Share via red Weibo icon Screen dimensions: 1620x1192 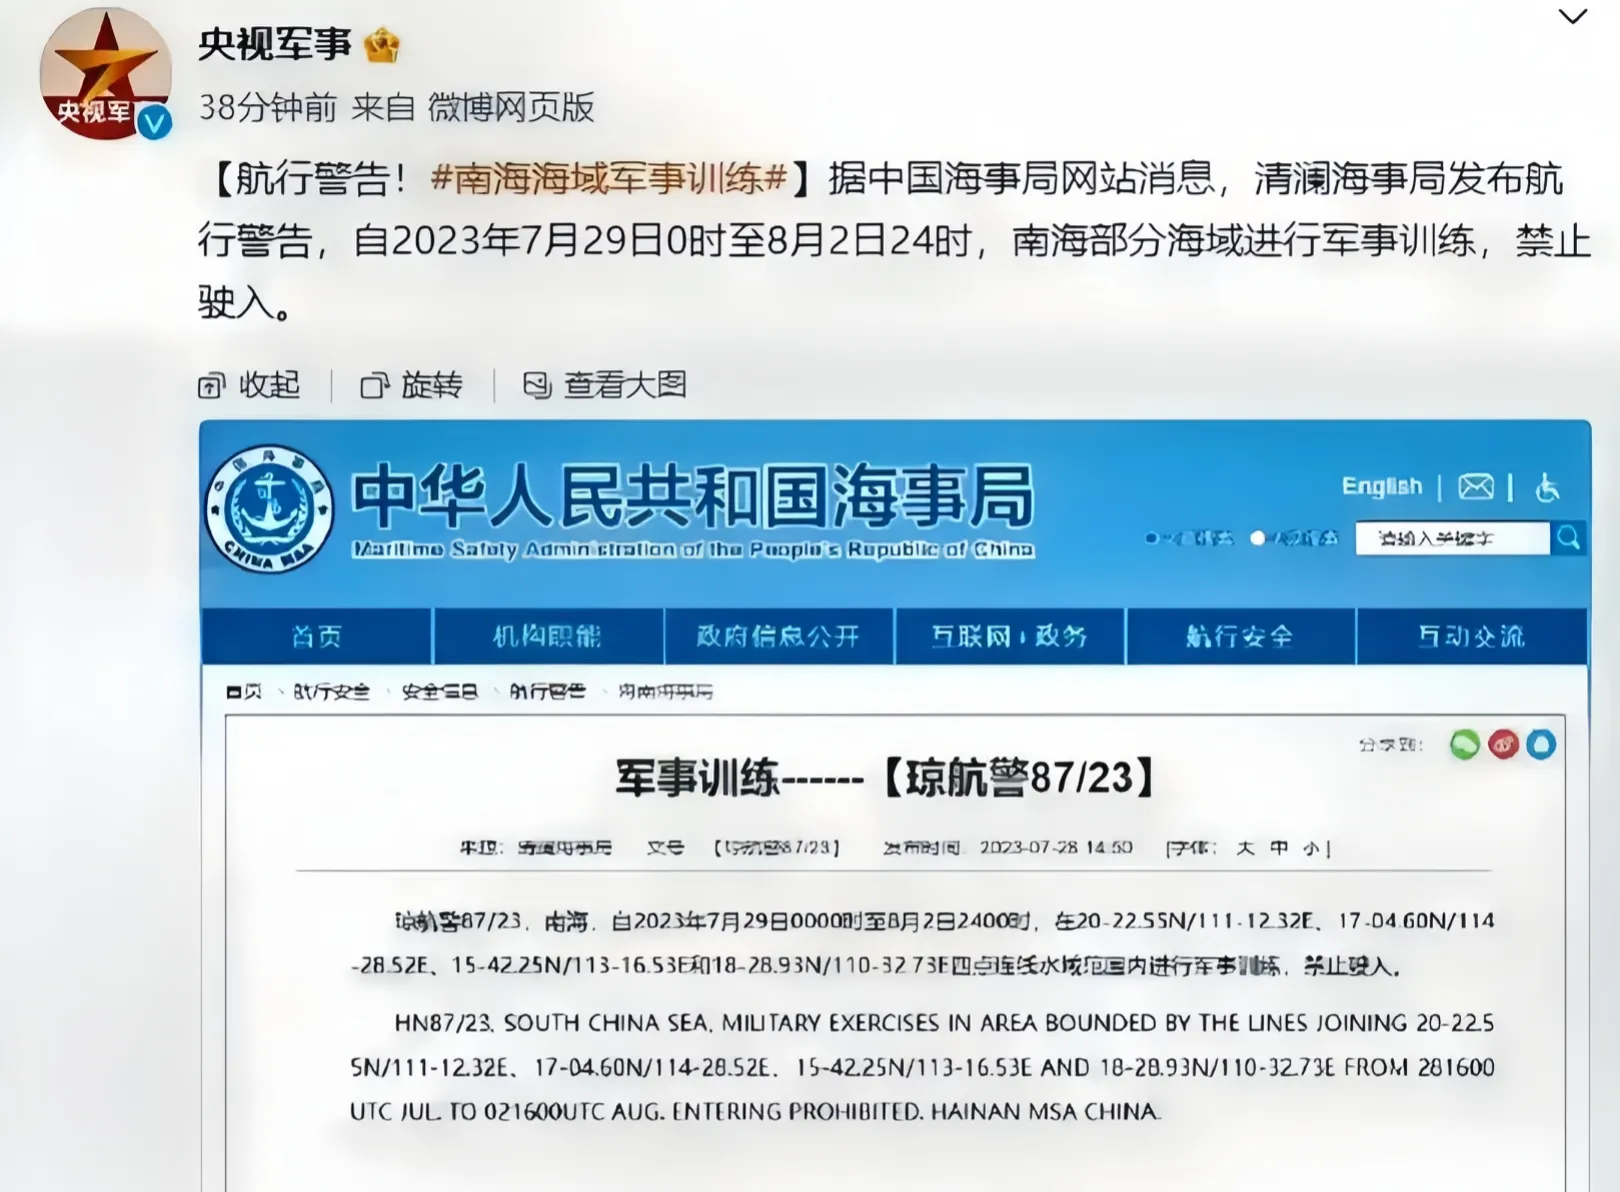click(1503, 744)
